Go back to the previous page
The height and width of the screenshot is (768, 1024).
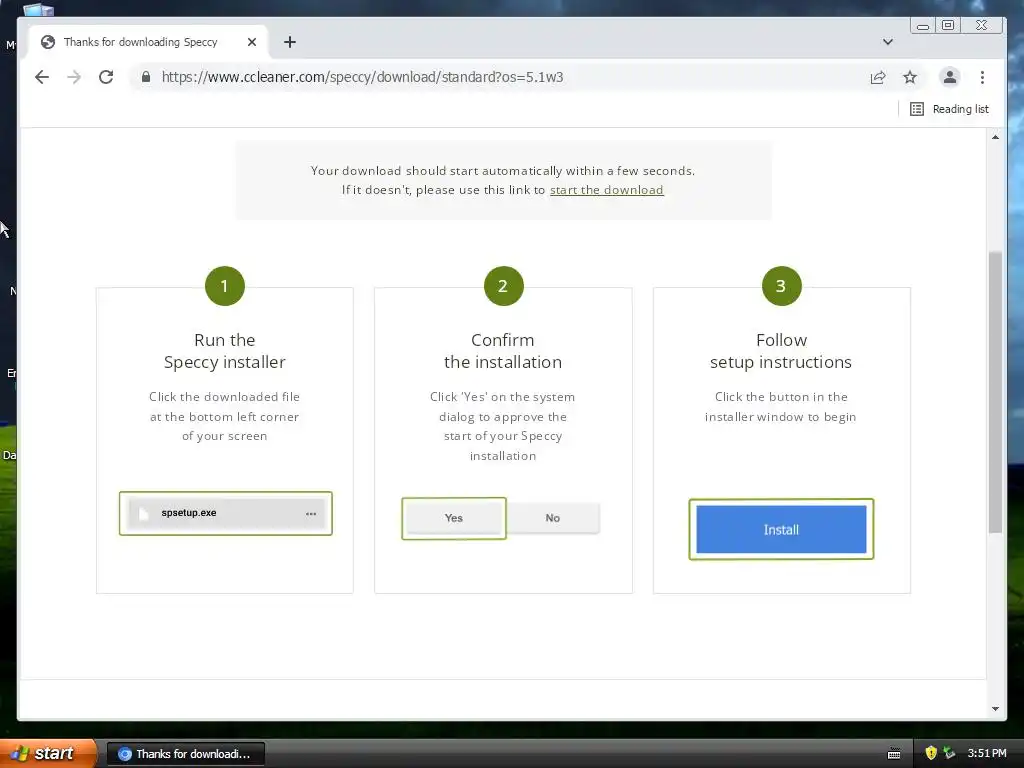click(x=42, y=77)
